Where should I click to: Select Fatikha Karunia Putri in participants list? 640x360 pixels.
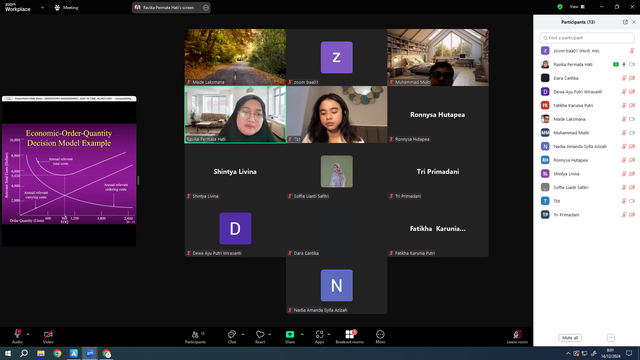[x=587, y=105]
